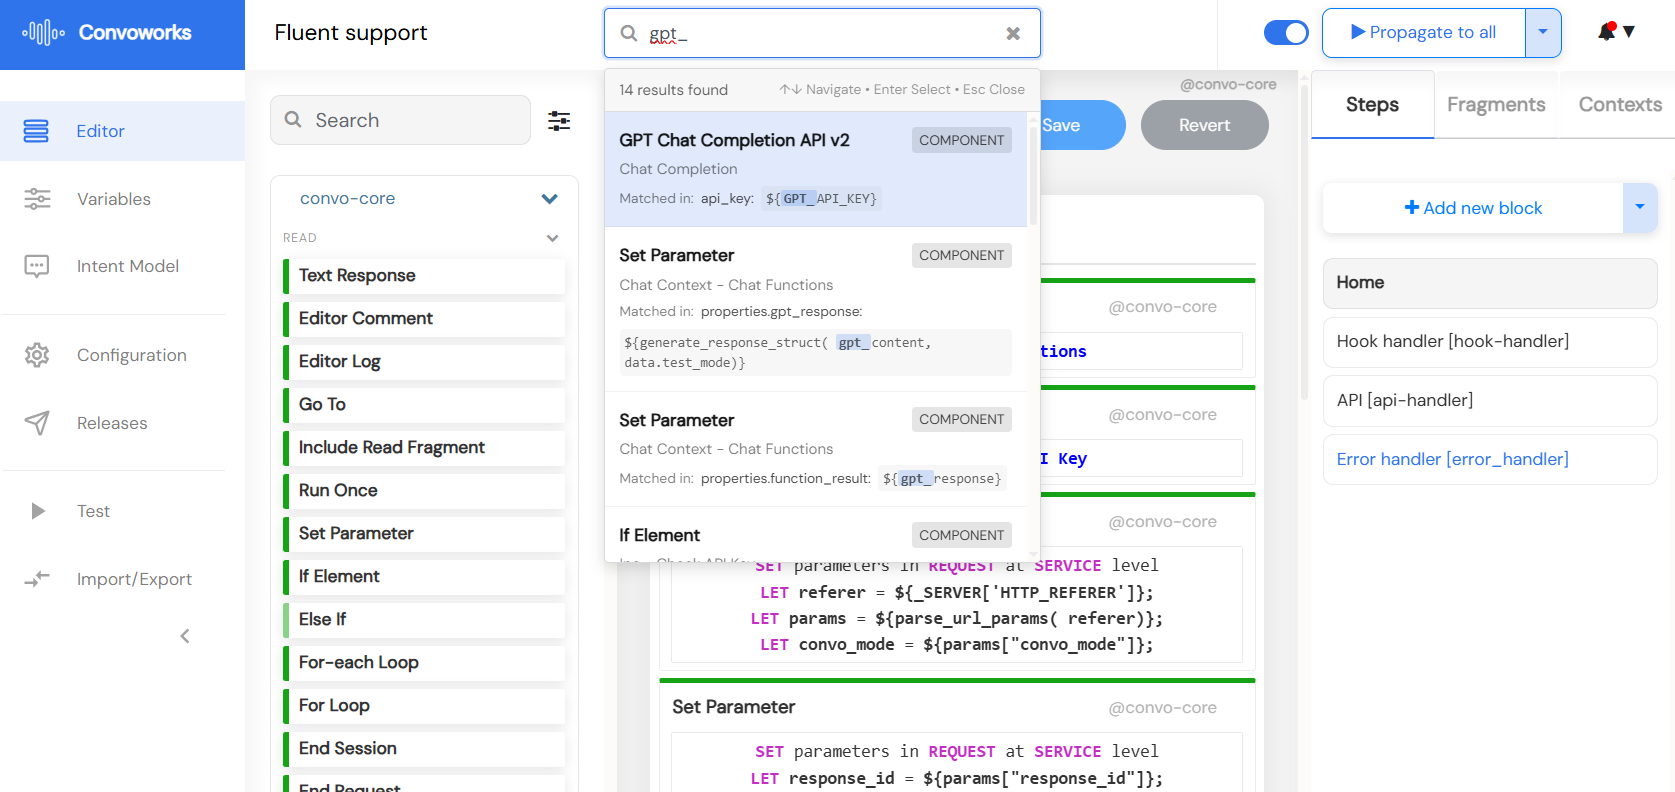Viewport: 1675px width, 792px height.
Task: Click '14 results found' text
Action: pos(673,90)
